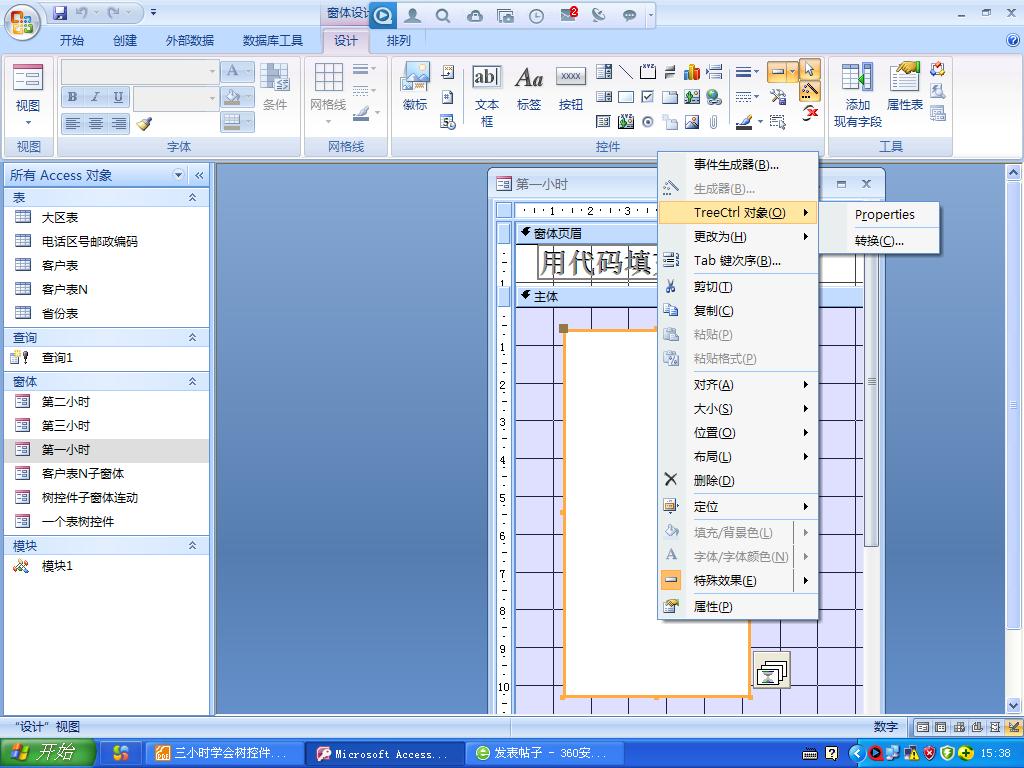Open the Property Sheet (属性表)

pos(904,89)
